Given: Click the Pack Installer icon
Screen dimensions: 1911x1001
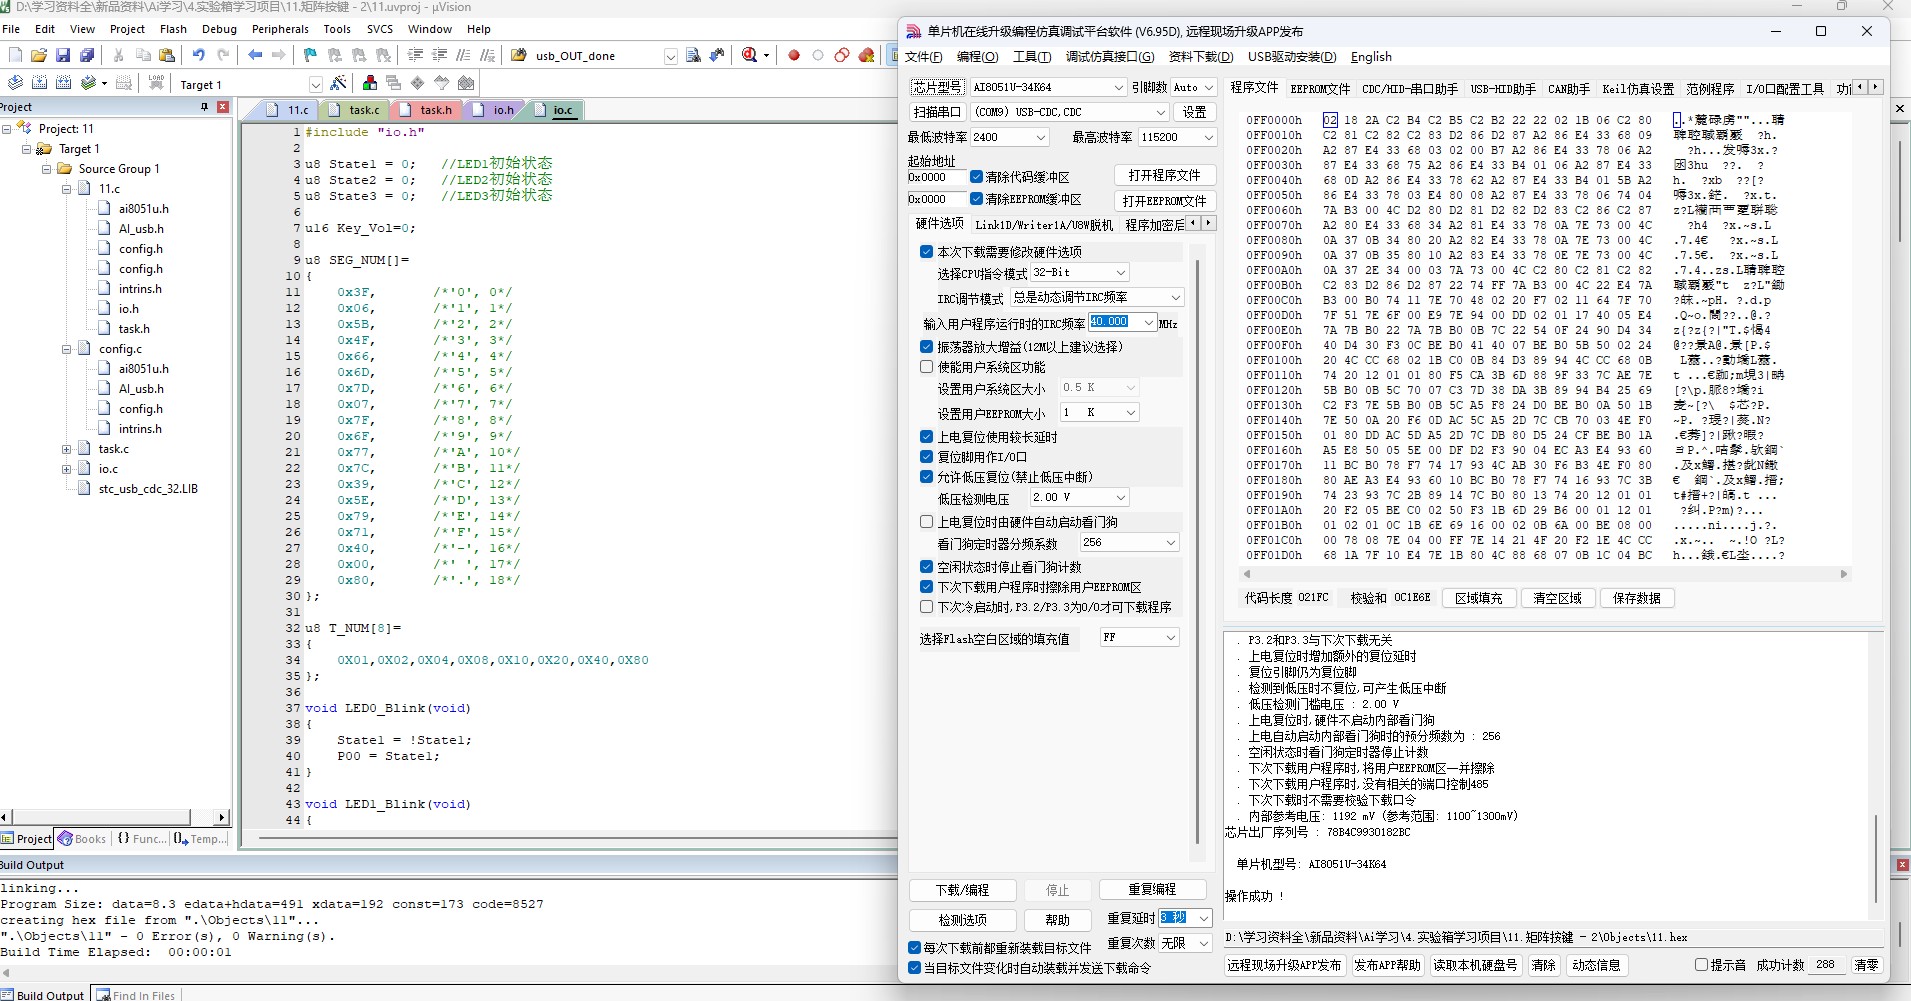Looking at the screenshot, I should click(x=466, y=83).
